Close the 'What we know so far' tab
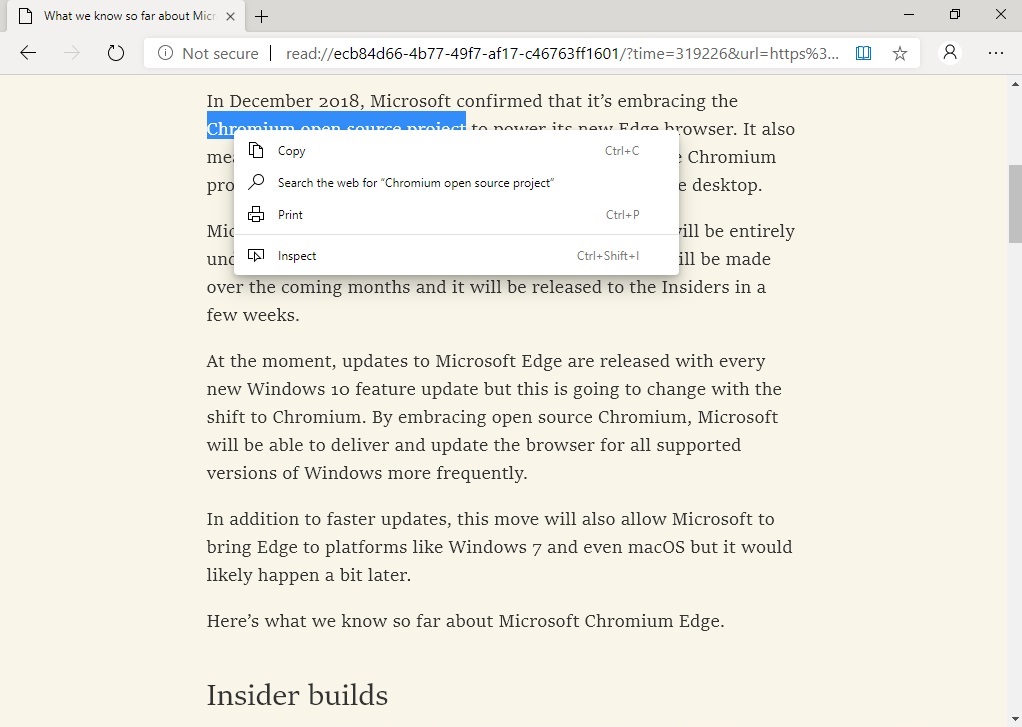Viewport: 1022px width, 727px height. click(230, 16)
